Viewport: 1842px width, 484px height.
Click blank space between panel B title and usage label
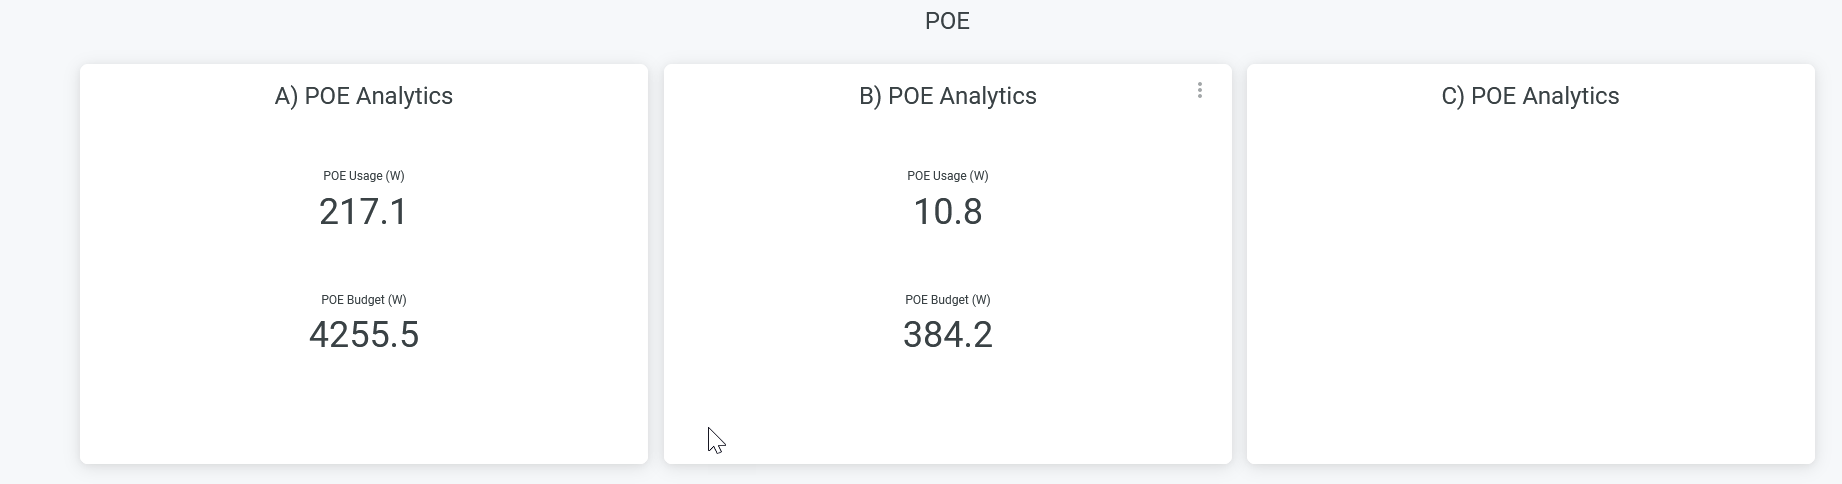pyautogui.click(x=947, y=138)
